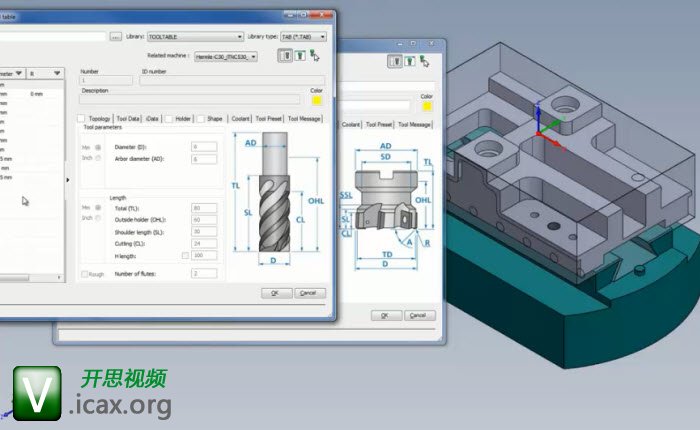Viewport: 700px width, 430px height.
Task: Click the Total (TL) value field
Action: coord(204,208)
